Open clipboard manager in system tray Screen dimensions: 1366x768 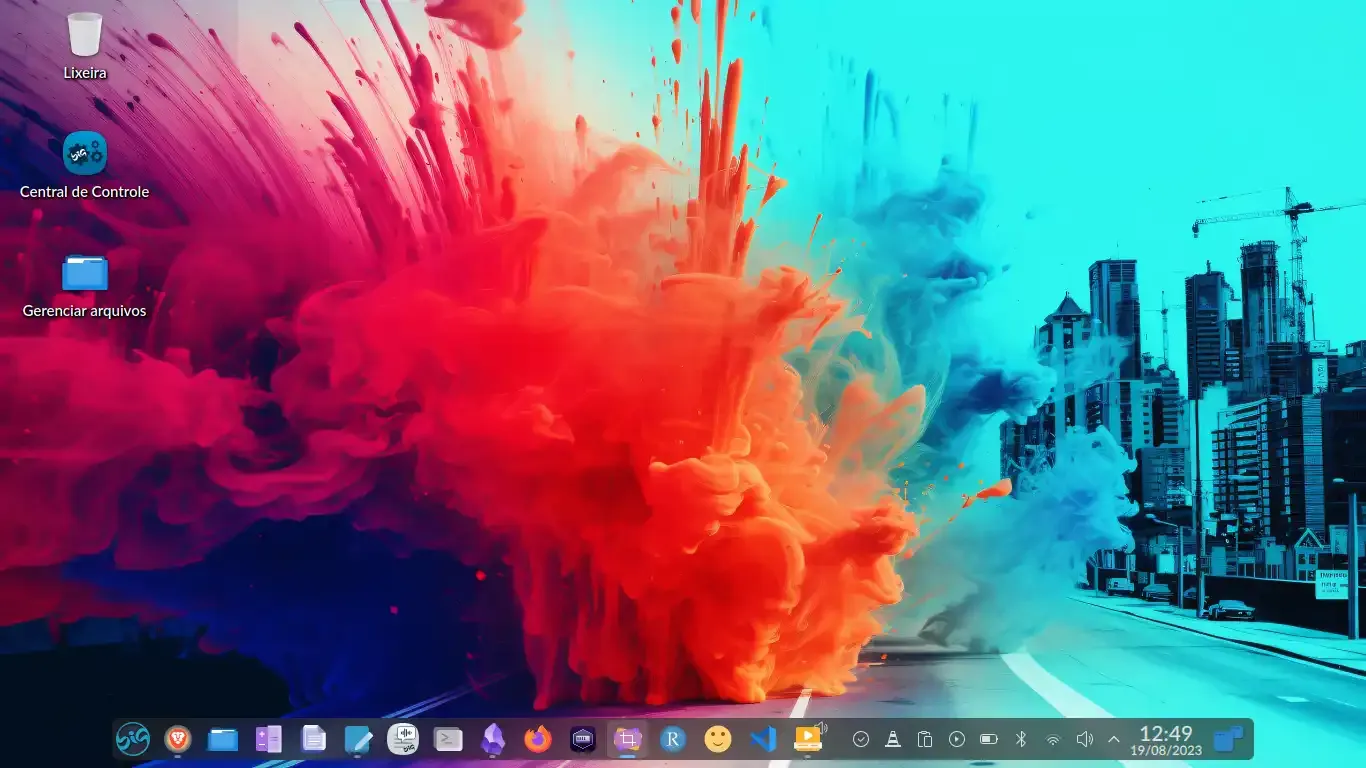925,739
